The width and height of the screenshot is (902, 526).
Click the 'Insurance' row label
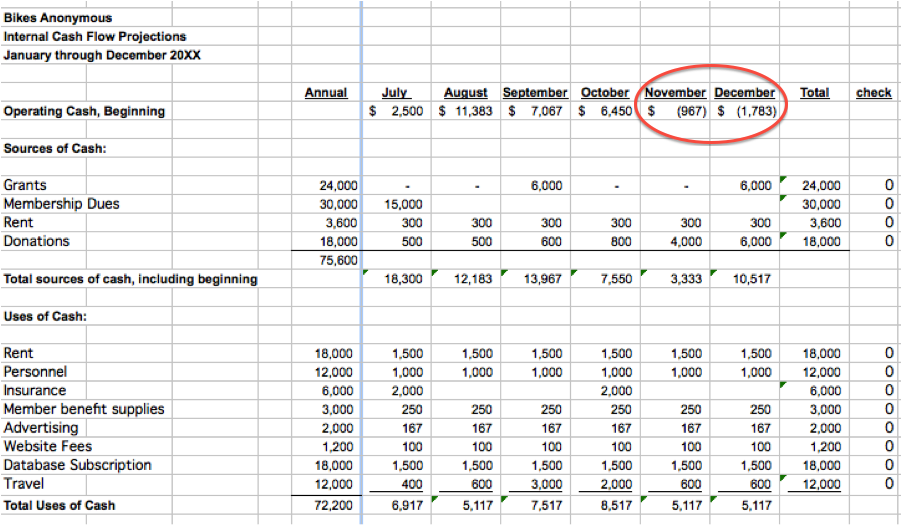point(35,390)
